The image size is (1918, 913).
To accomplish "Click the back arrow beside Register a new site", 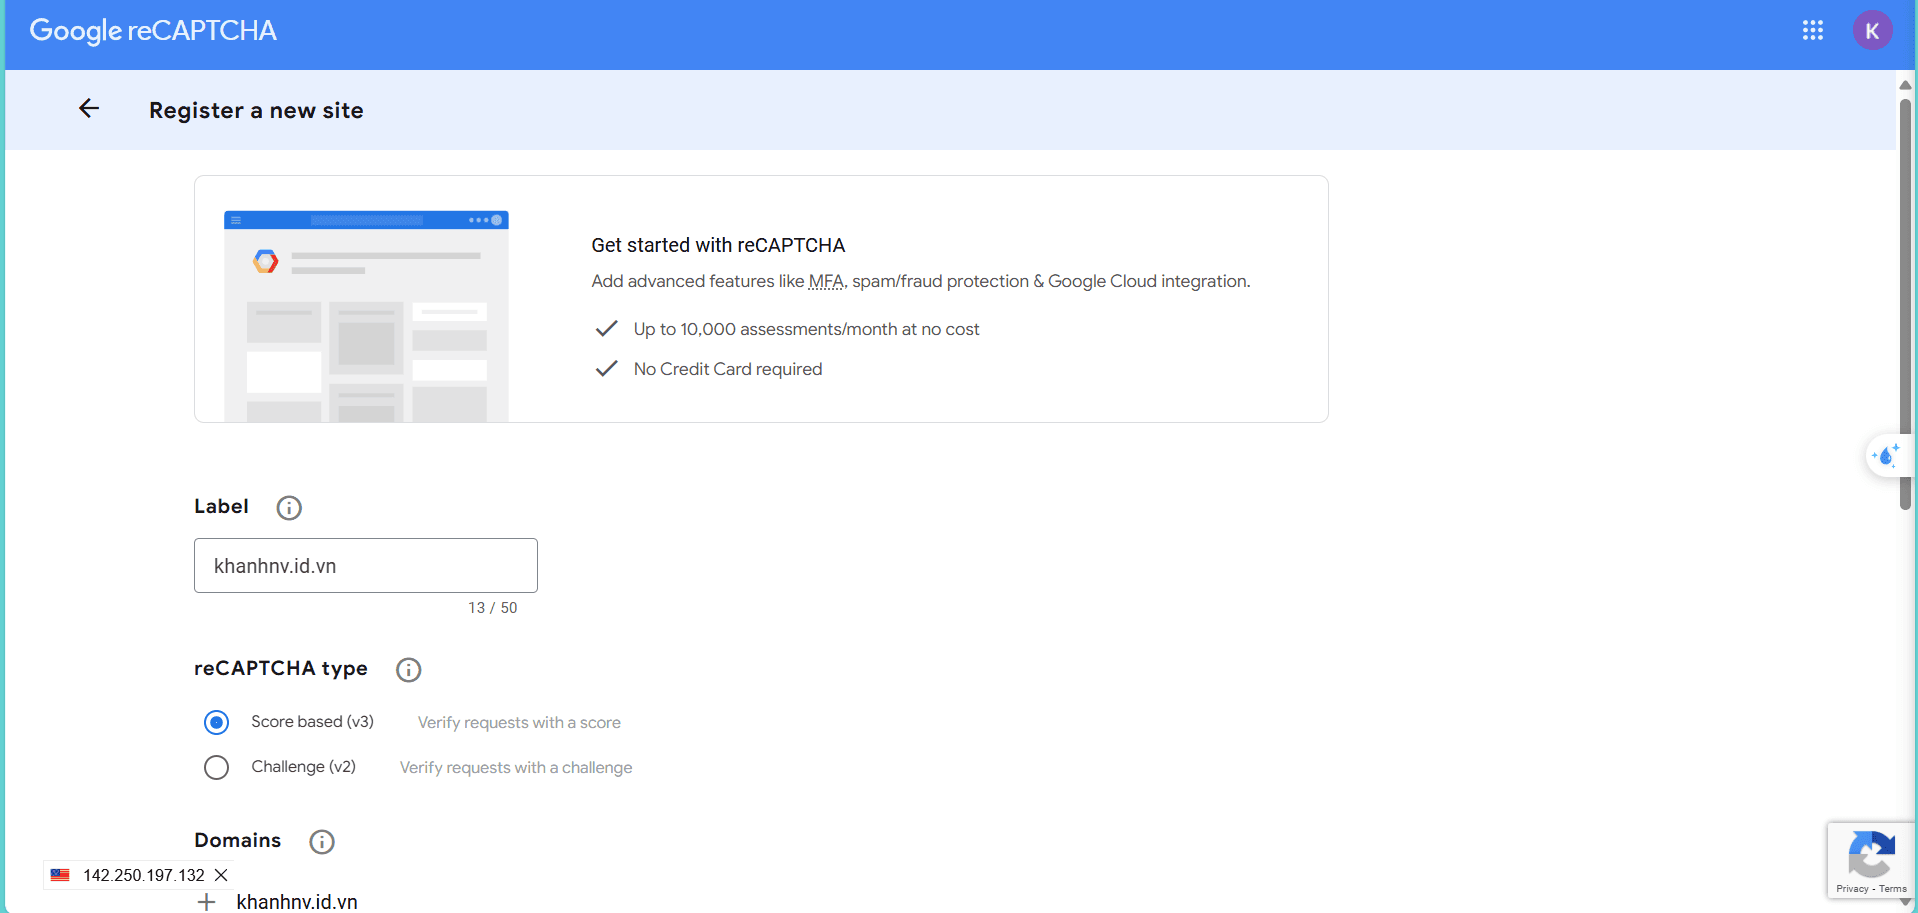I will [88, 108].
